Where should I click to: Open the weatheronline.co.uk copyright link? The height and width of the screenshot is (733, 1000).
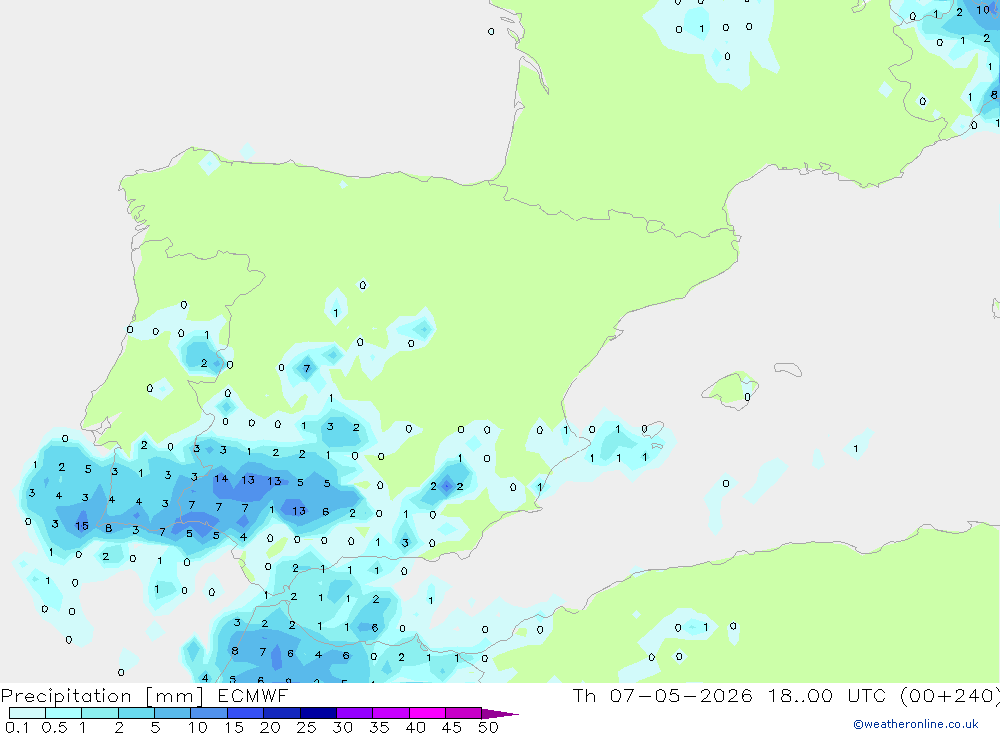click(x=915, y=724)
